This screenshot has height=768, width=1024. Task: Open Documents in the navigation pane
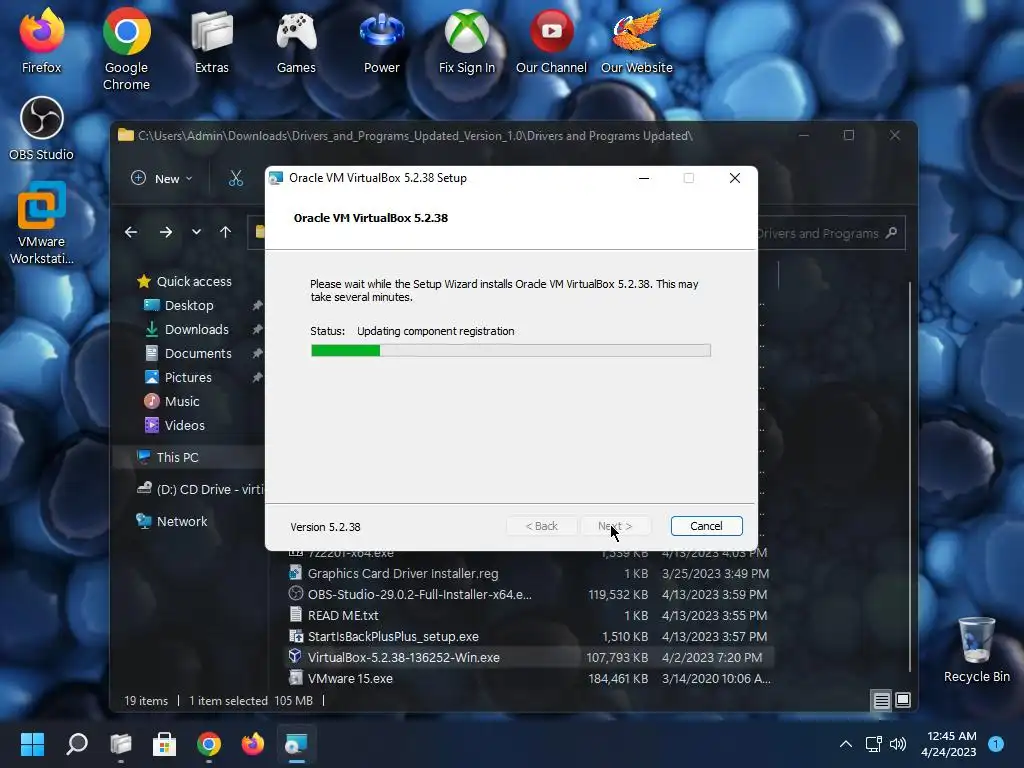[x=198, y=353]
